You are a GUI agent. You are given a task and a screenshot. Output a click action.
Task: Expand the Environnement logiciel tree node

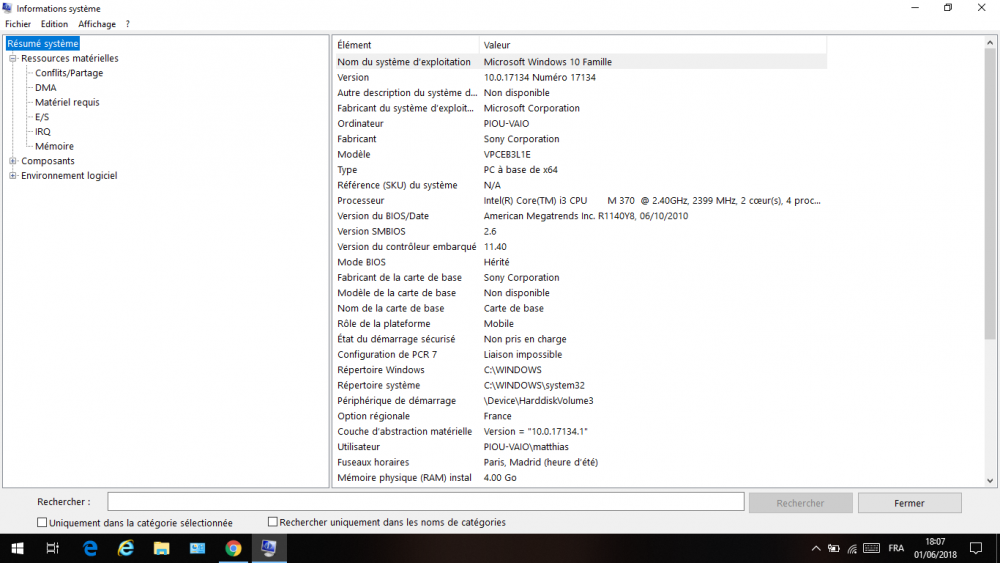tap(13, 175)
